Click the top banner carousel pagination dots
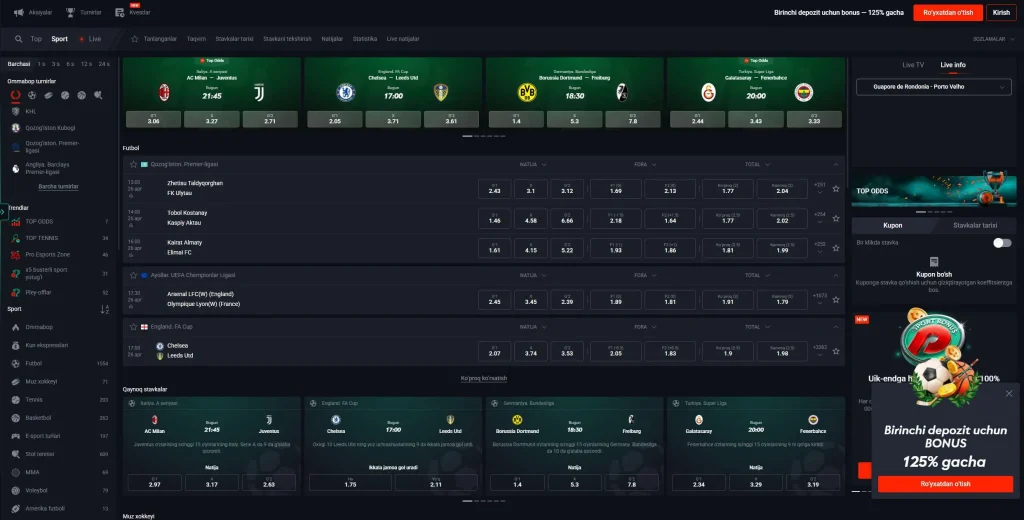Viewport: 1024px width, 520px height. [484, 136]
